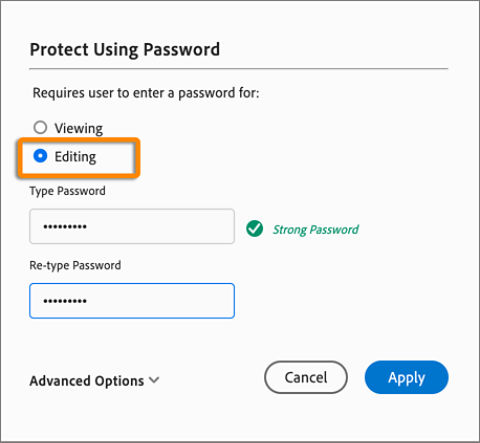
Task: Click the Strong Password indicator text
Action: click(x=316, y=230)
